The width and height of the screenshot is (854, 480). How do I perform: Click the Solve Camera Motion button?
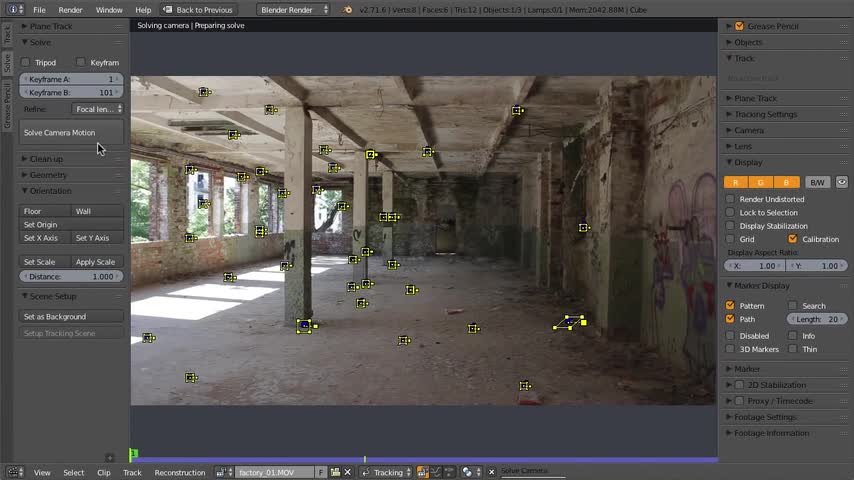[x=71, y=132]
